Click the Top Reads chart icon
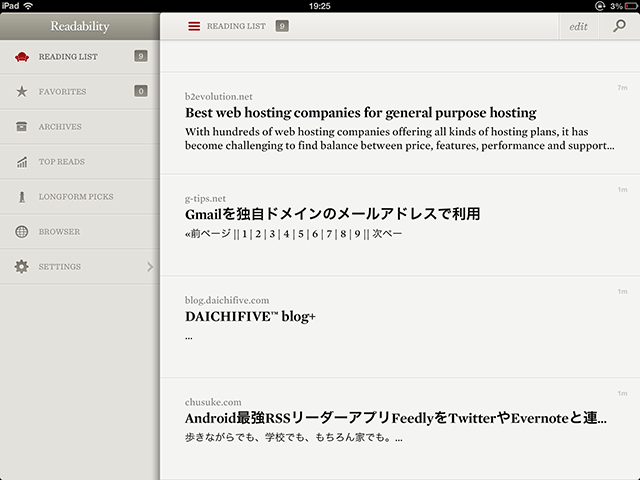This screenshot has height=480, width=640. point(22,162)
